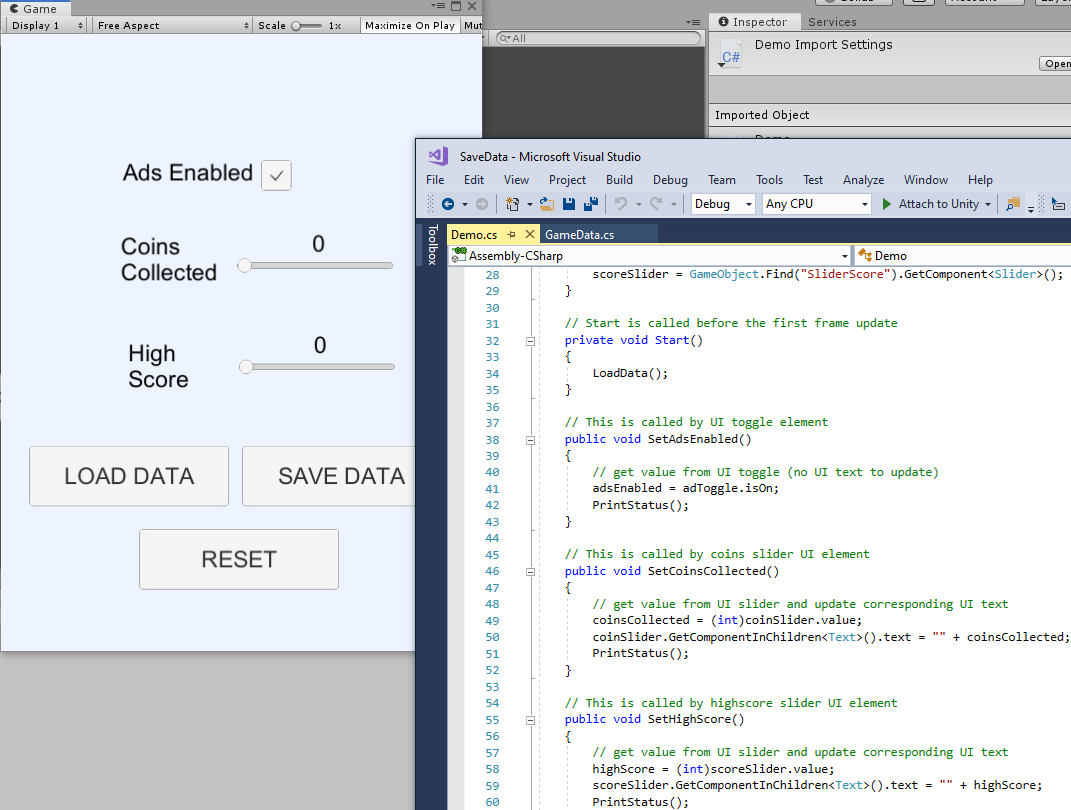Image resolution: width=1071 pixels, height=810 pixels.
Task: Click the RESET button in the Game view
Action: click(x=238, y=559)
